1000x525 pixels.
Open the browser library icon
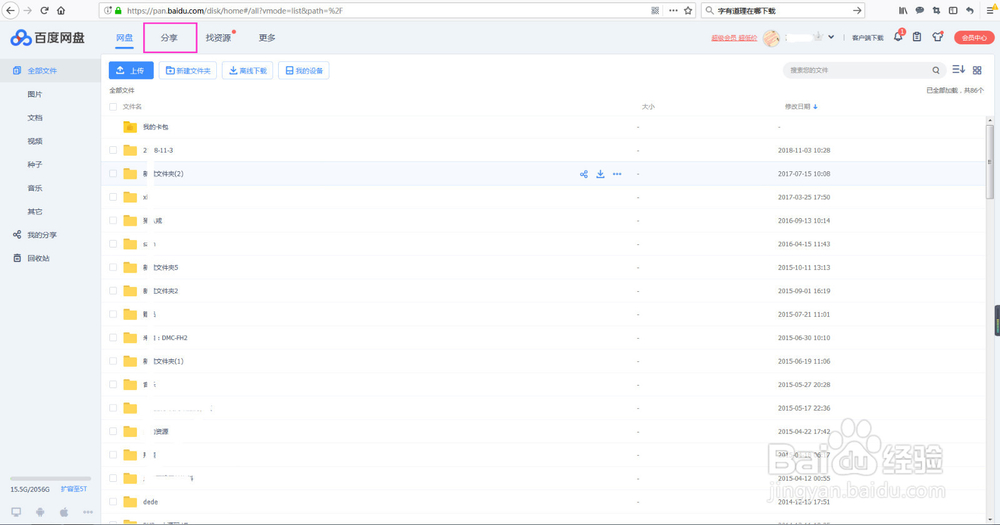(x=903, y=10)
